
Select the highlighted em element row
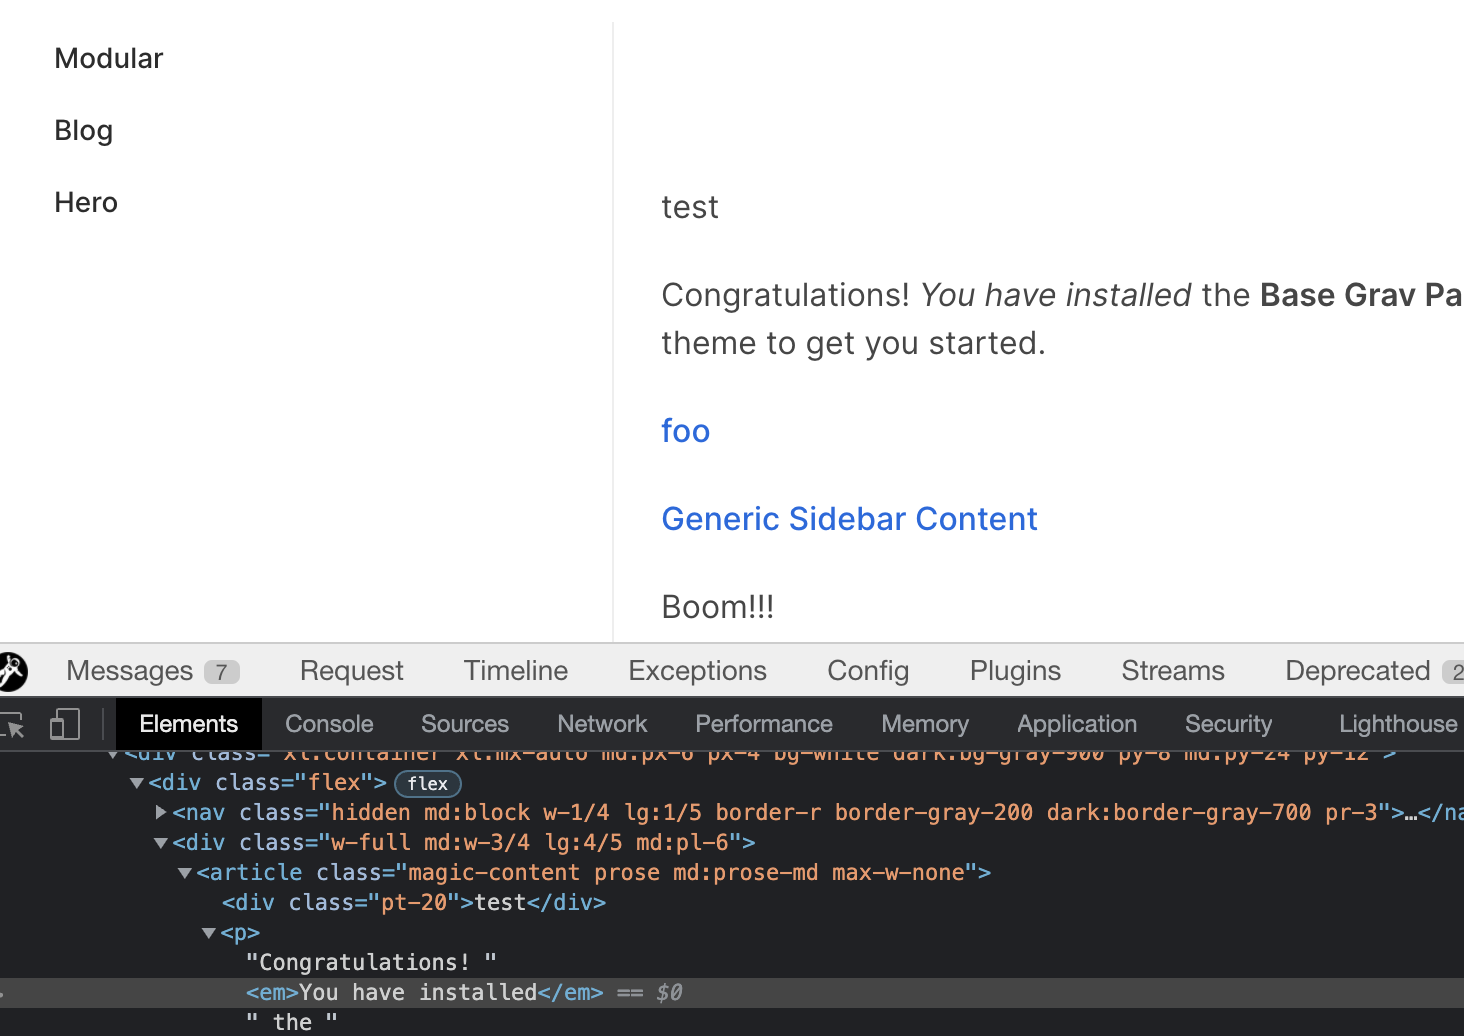click(x=420, y=992)
